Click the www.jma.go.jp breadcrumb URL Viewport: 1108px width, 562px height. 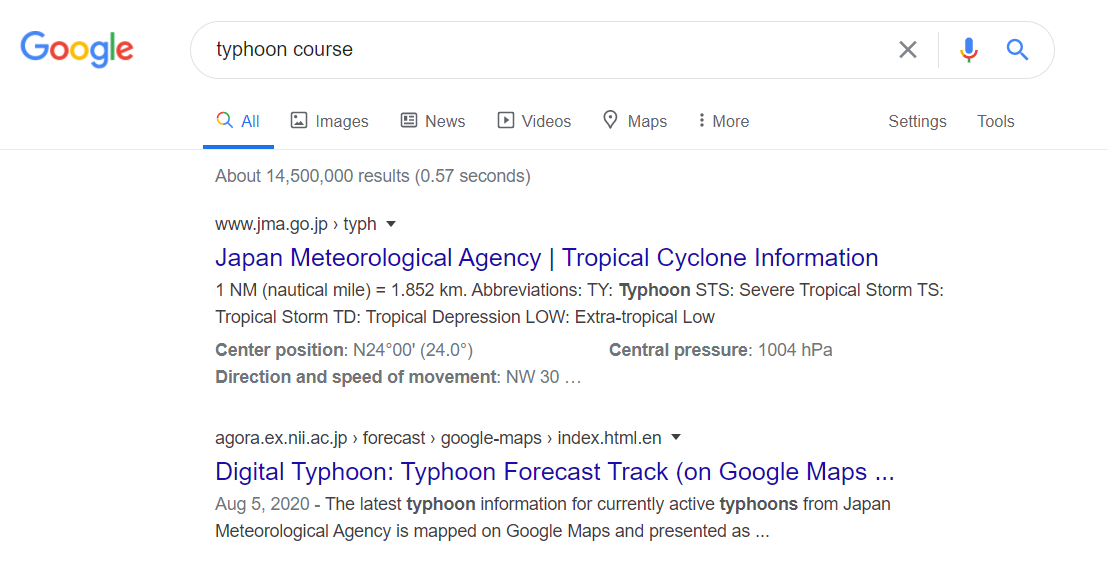coord(295,224)
